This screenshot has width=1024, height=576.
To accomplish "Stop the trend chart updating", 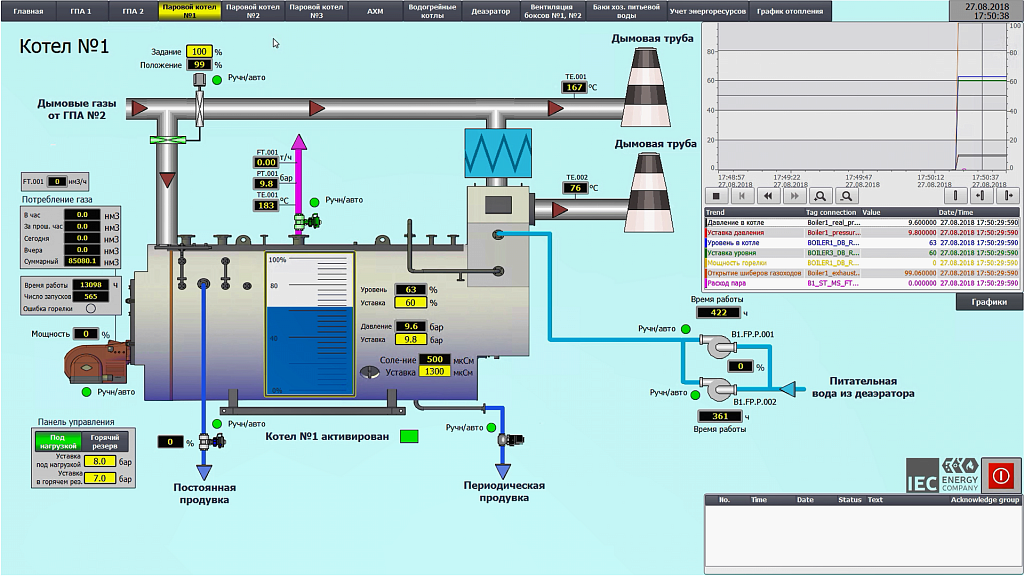I will 717,196.
